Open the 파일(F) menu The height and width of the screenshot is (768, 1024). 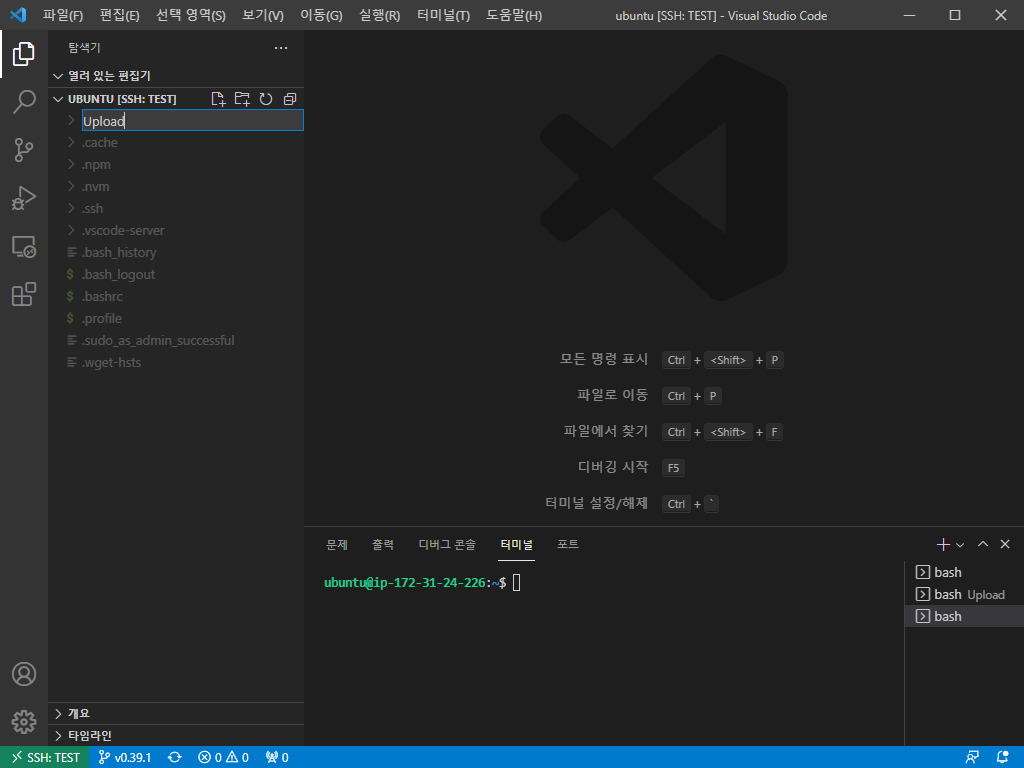pos(63,15)
